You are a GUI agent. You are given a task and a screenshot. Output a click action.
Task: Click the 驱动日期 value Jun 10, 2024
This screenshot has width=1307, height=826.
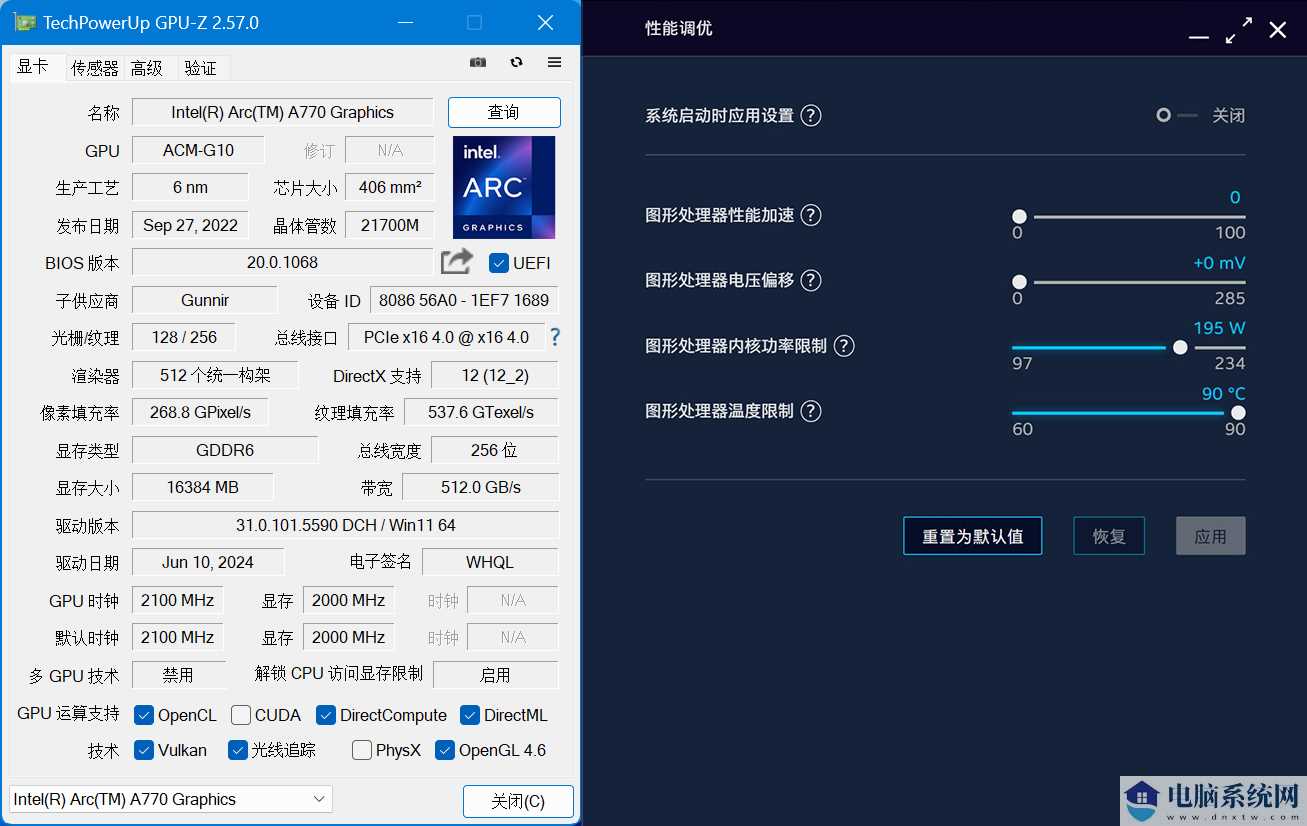pyautogui.click(x=208, y=562)
